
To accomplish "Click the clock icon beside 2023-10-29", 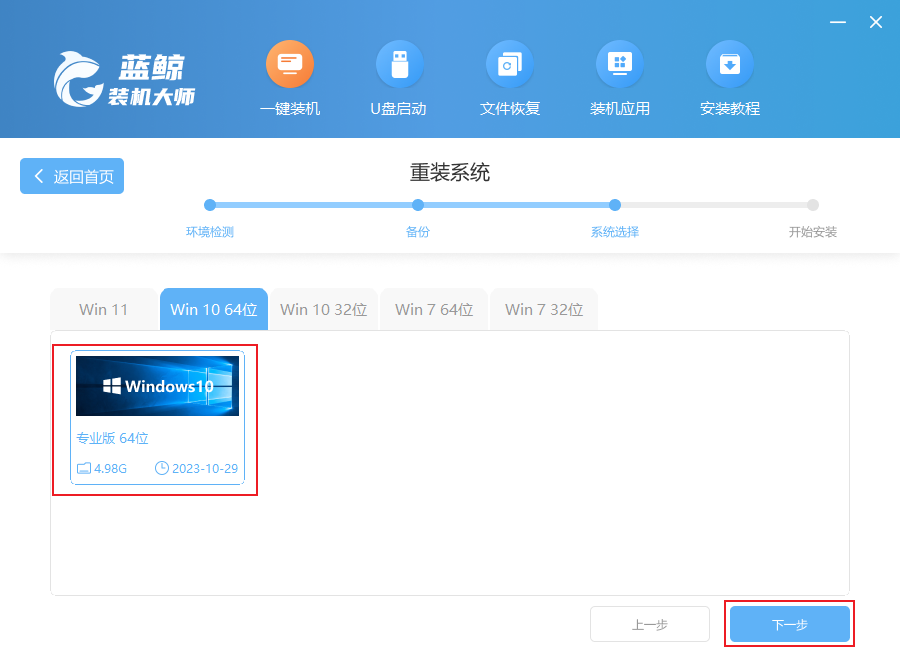I will [162, 468].
